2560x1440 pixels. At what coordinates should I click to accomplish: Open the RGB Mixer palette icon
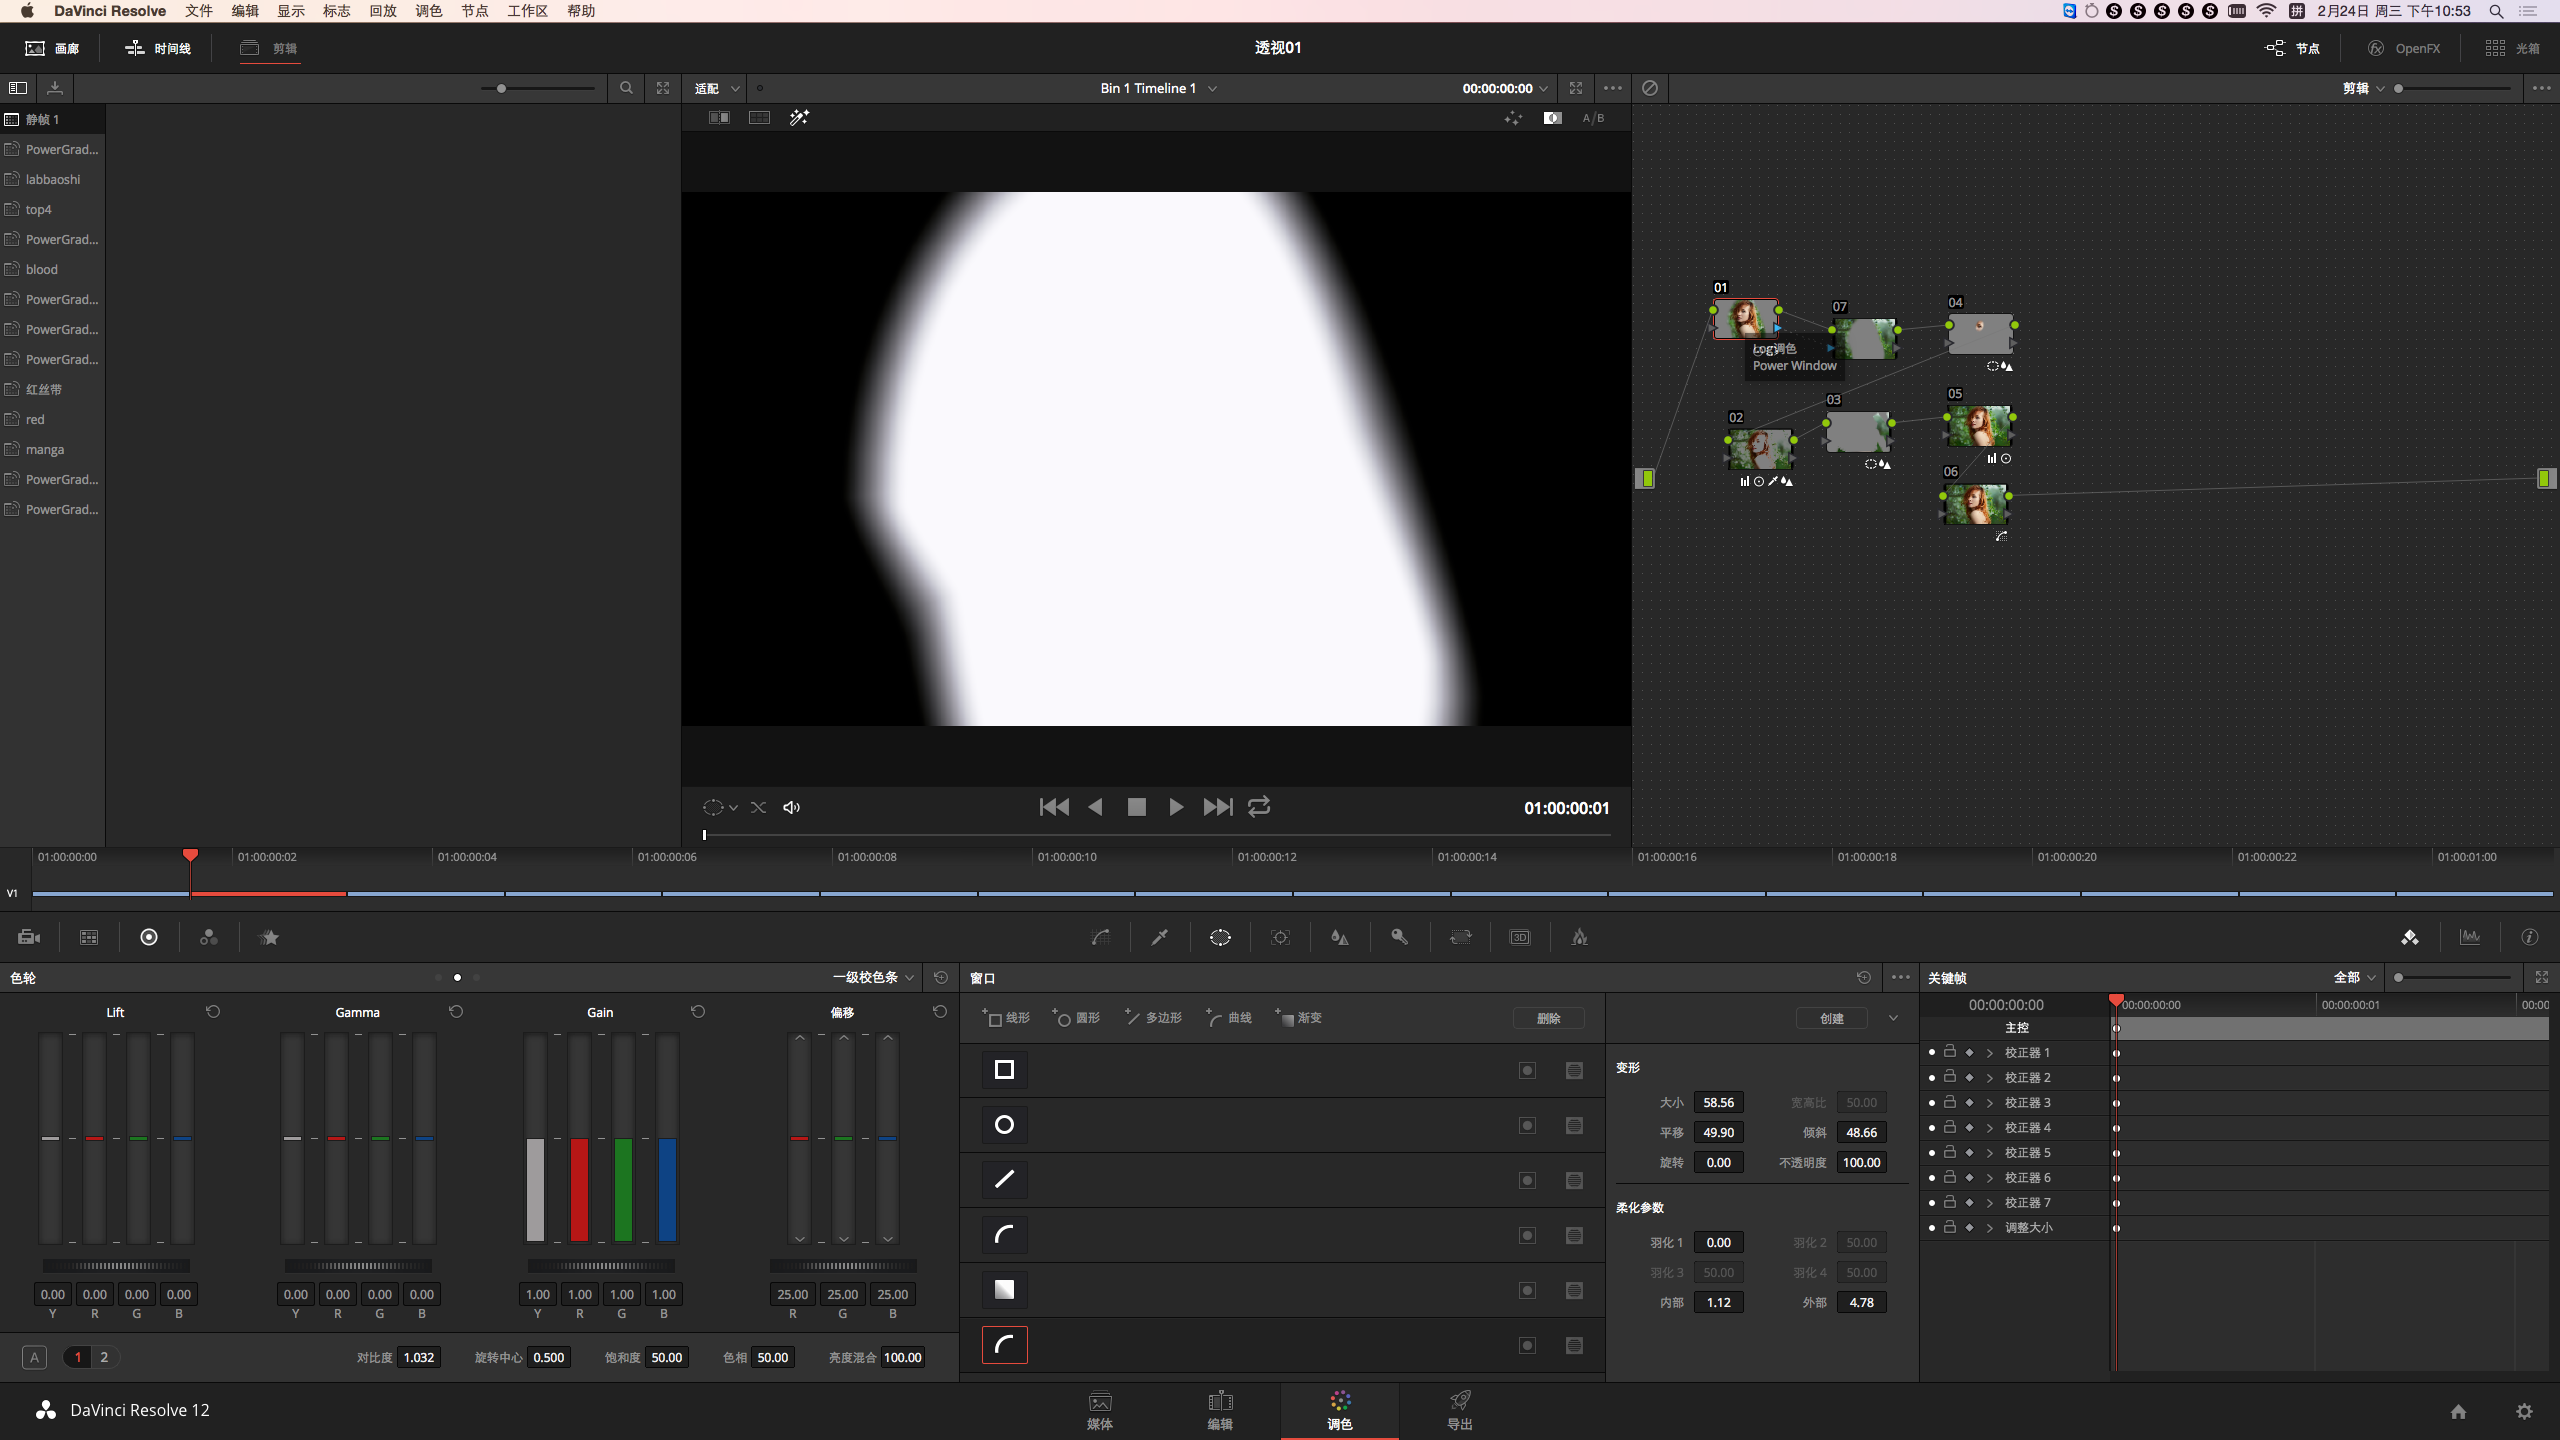coord(209,937)
